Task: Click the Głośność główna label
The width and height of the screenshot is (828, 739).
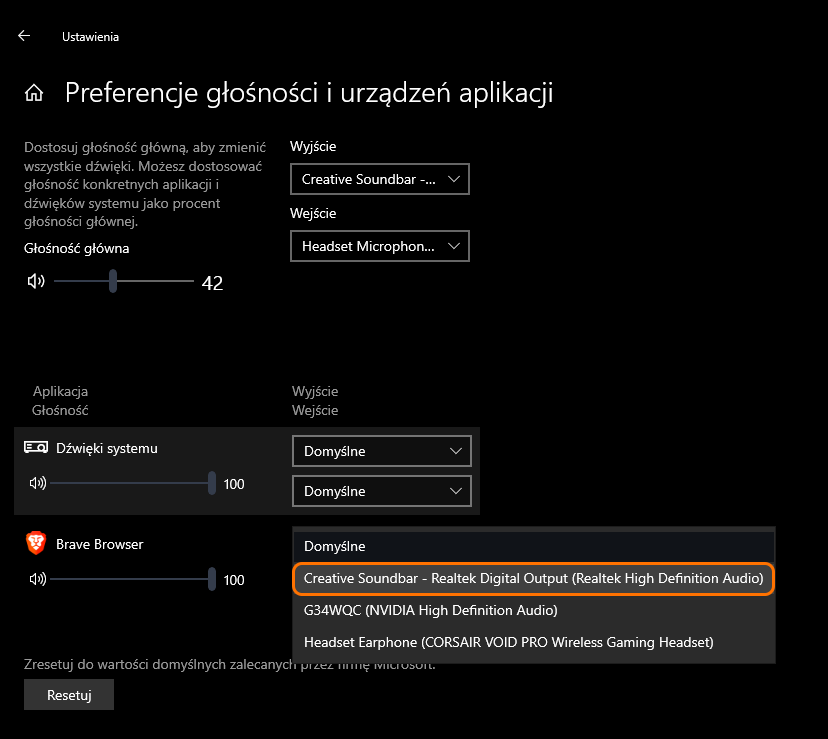Action: tap(77, 249)
